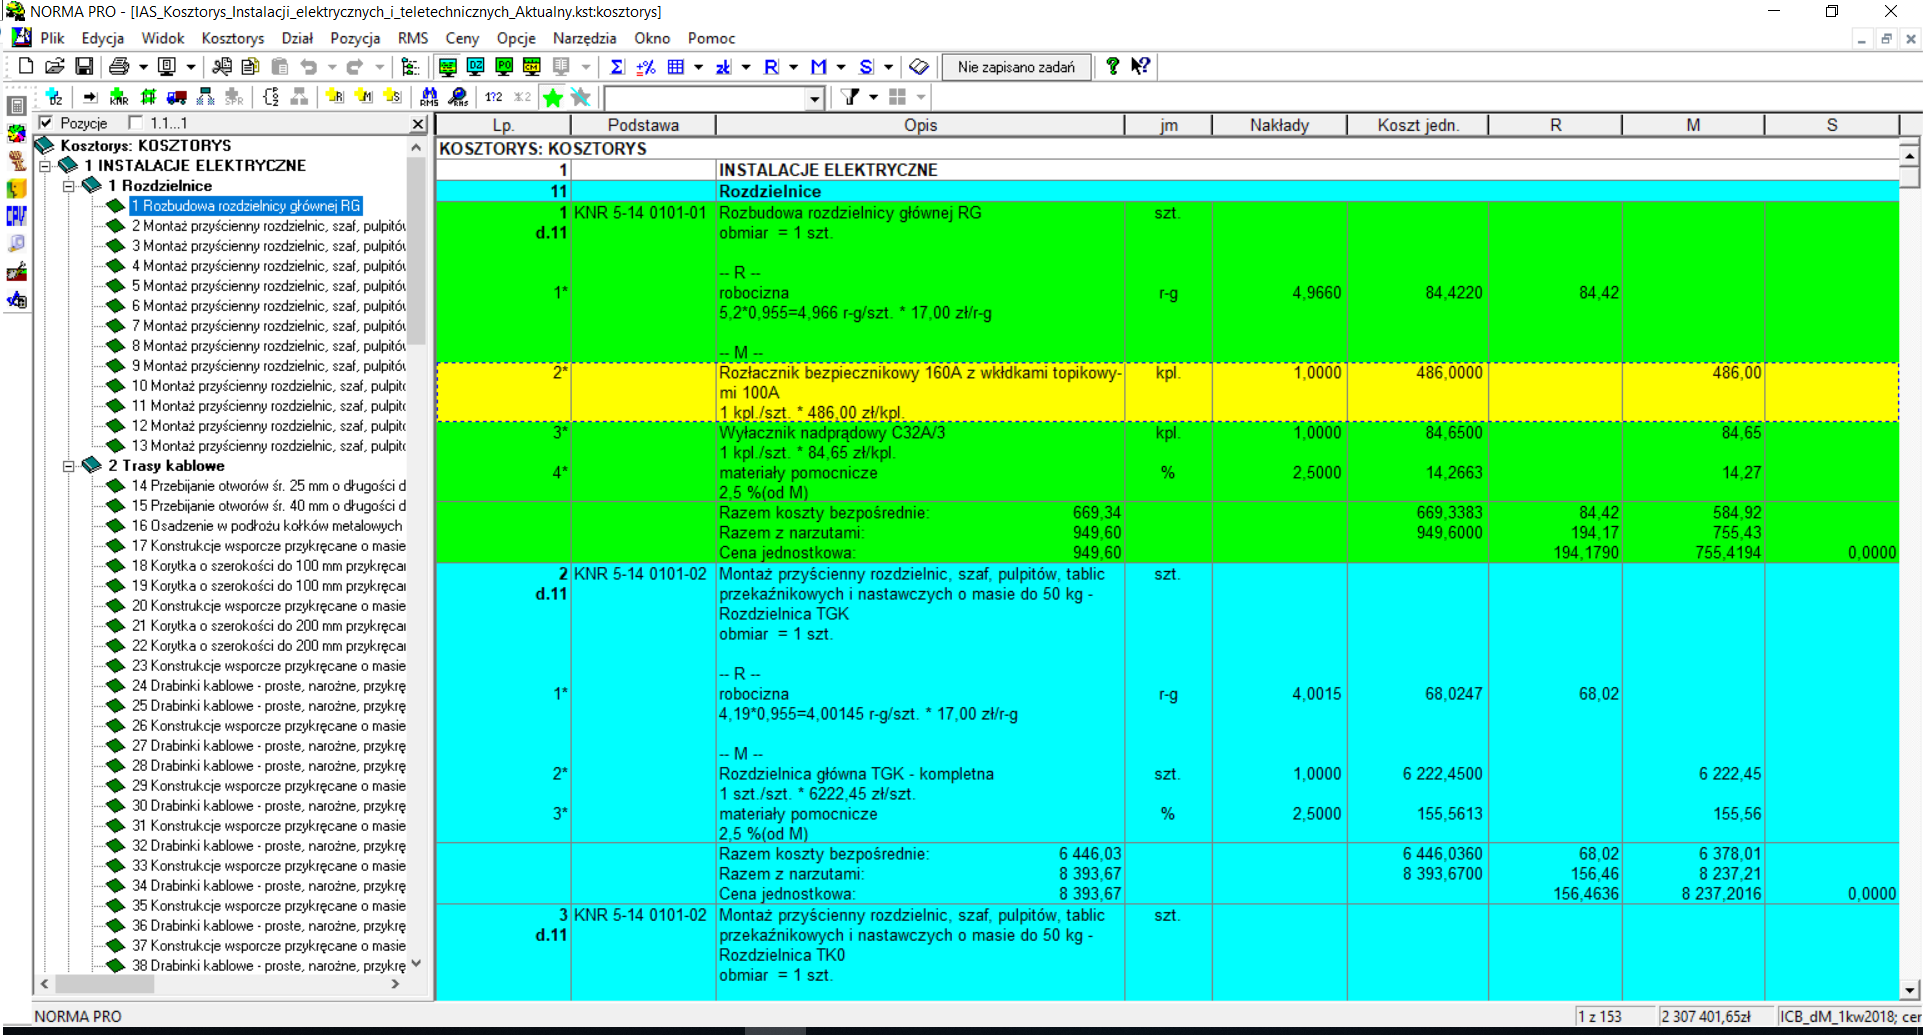Click the CPV icon in left sidebar
1923x1035 pixels.
pyautogui.click(x=16, y=215)
